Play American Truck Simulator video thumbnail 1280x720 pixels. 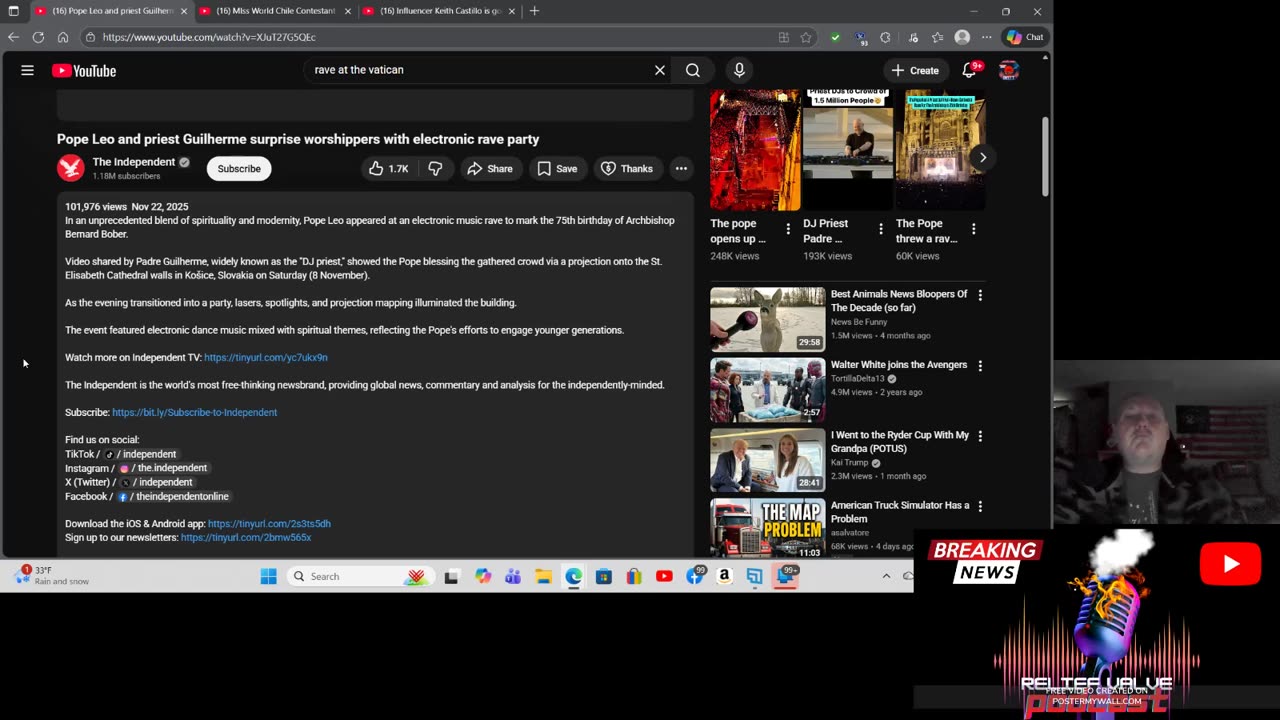768,528
